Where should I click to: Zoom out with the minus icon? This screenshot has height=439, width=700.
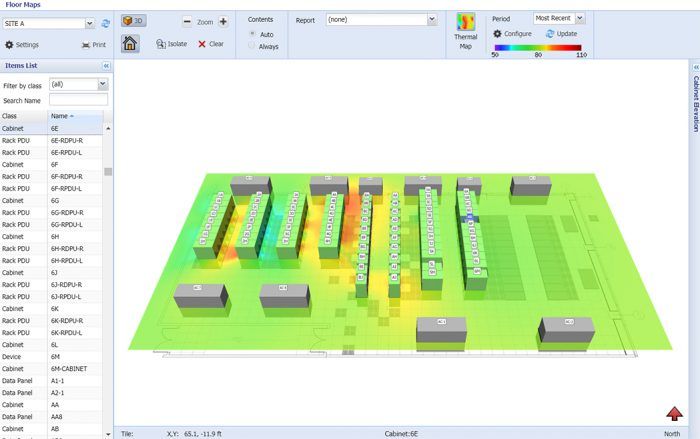tap(188, 21)
